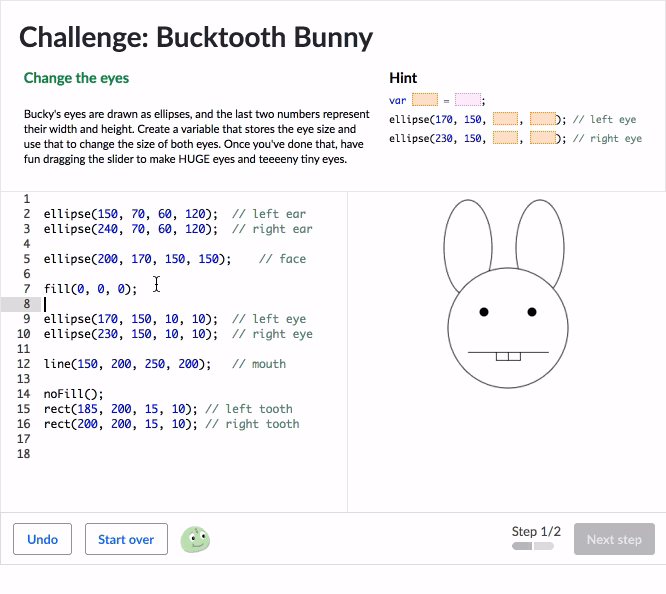666x594 pixels.
Task: Click the fill(0, 0, 0) code line
Action: coord(90,289)
